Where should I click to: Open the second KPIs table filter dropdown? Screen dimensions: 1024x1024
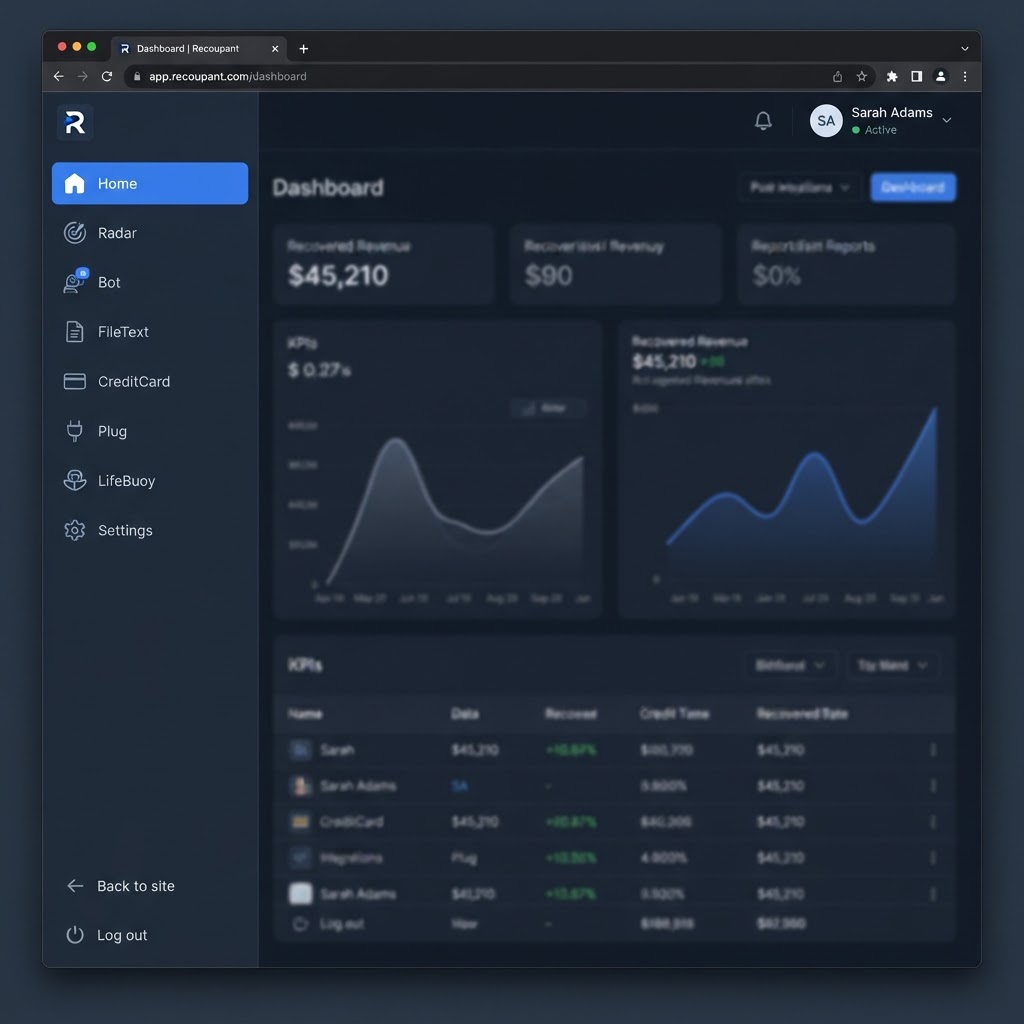pyautogui.click(x=892, y=665)
